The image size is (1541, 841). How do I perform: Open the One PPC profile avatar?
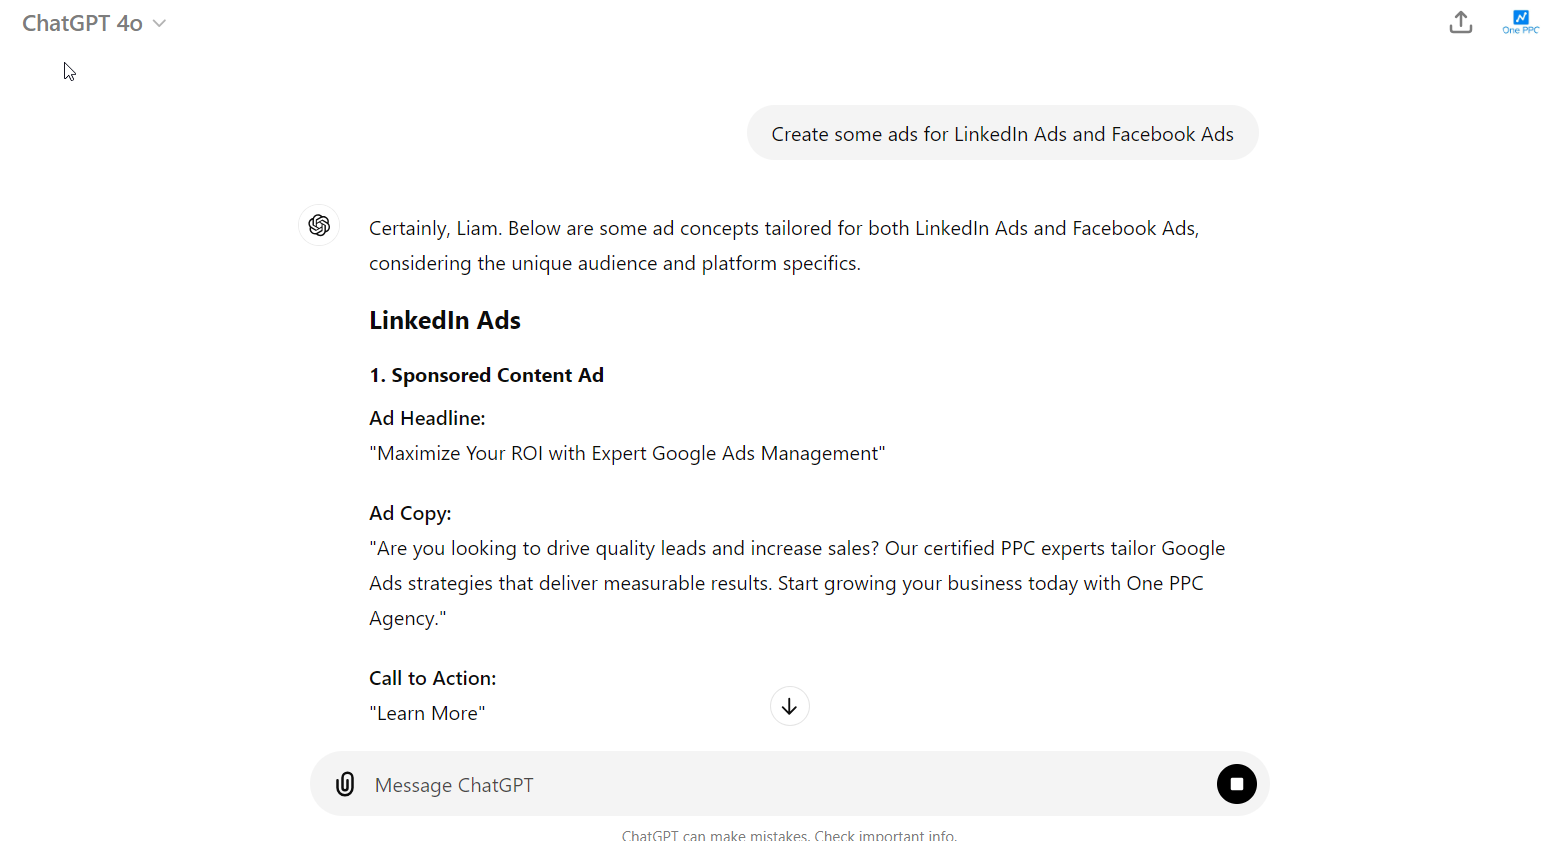click(1520, 22)
